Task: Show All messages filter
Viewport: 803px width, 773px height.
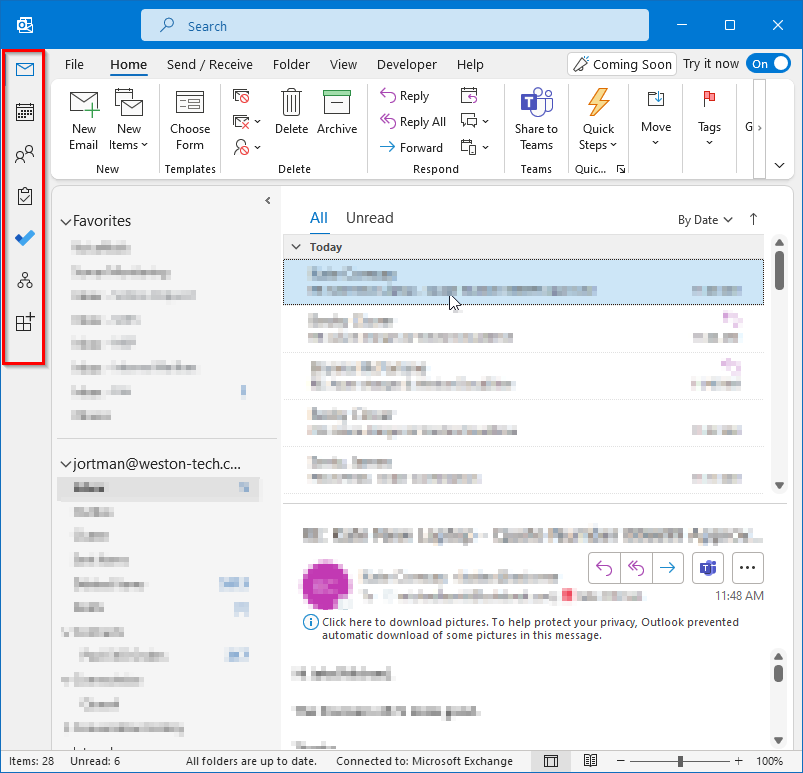Action: click(x=319, y=218)
